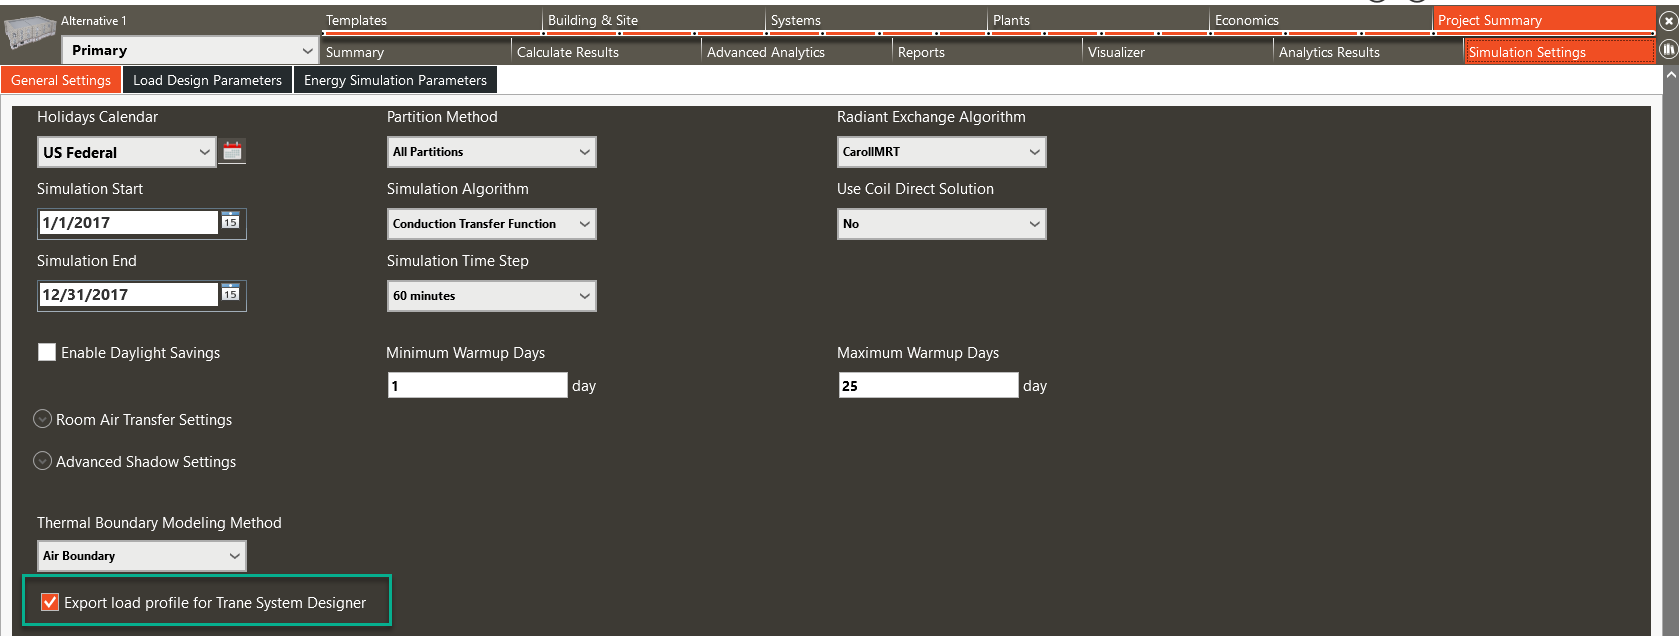
Task: Switch to the General Settings tab
Action: 61,80
